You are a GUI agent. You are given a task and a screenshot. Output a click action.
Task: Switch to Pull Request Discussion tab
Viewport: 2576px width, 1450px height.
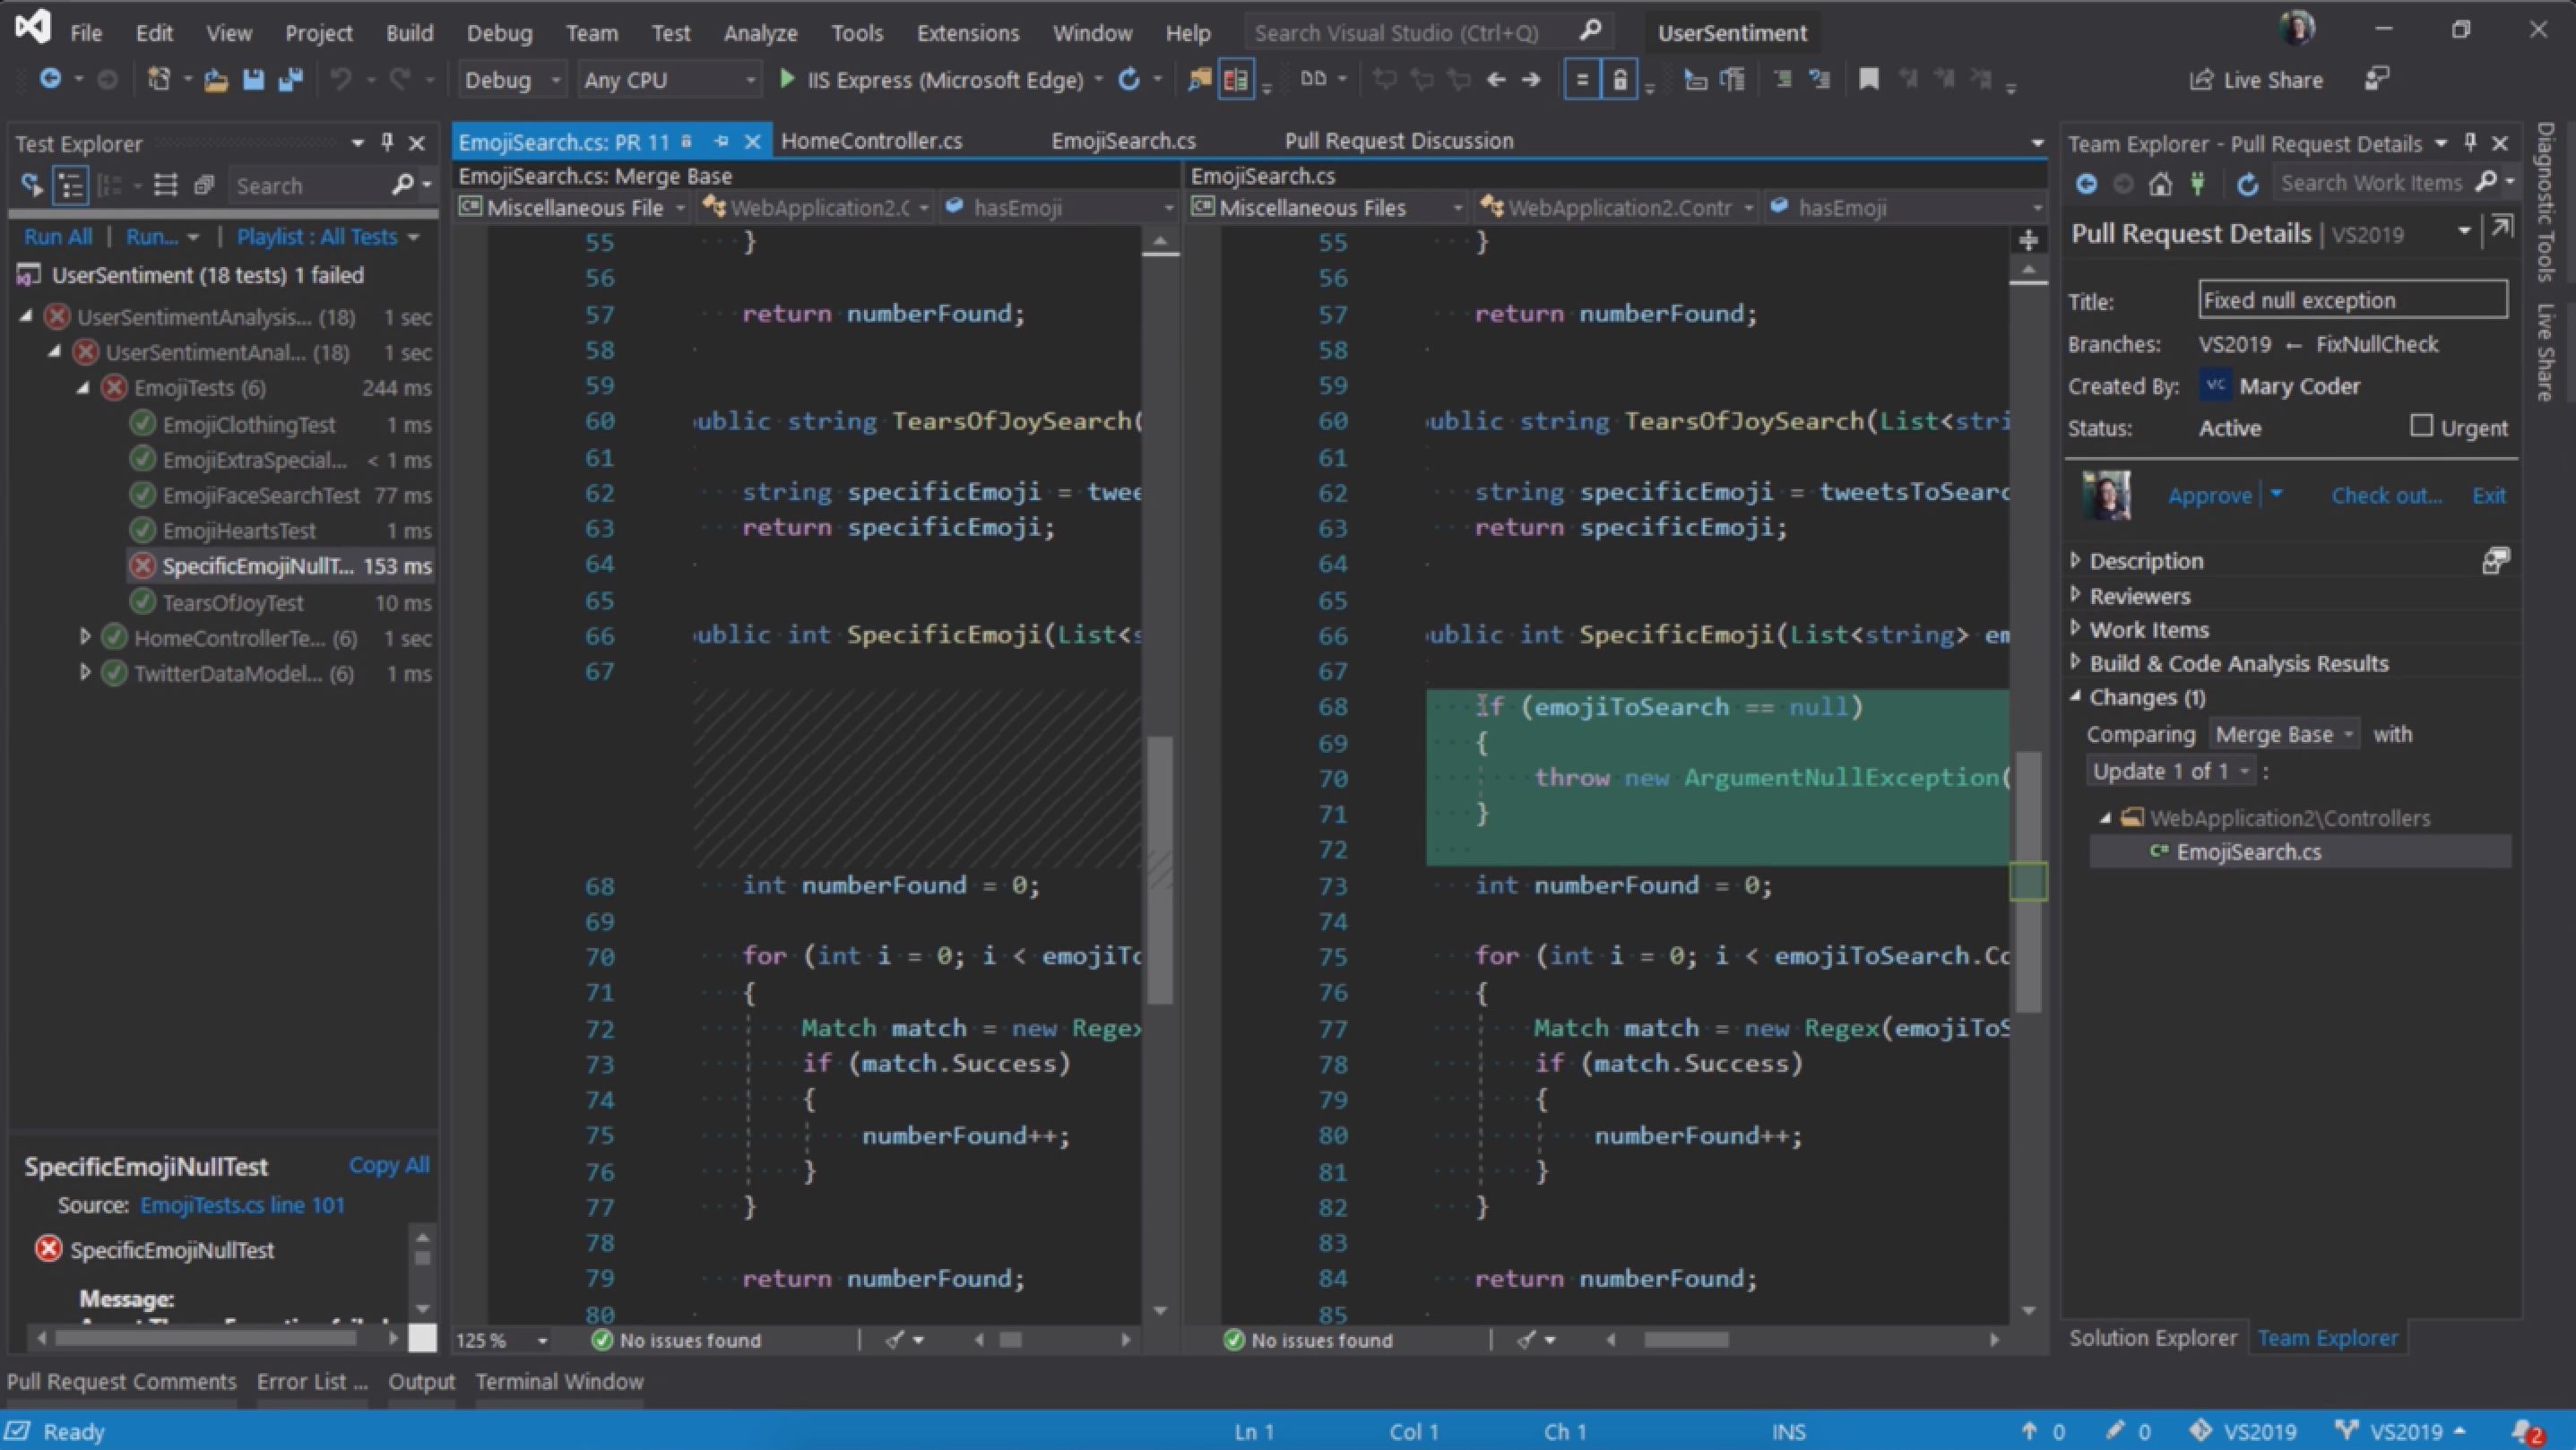(x=1397, y=140)
